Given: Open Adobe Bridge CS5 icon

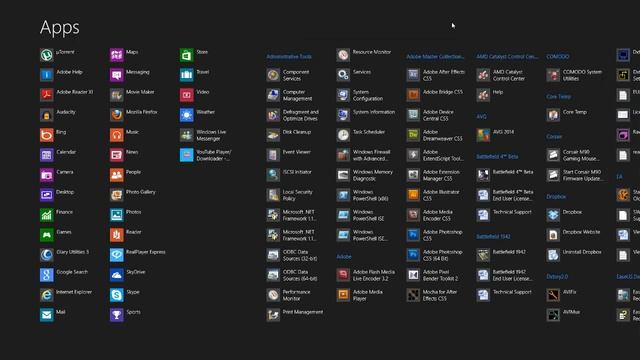Looking at the screenshot, I should pos(413,95).
